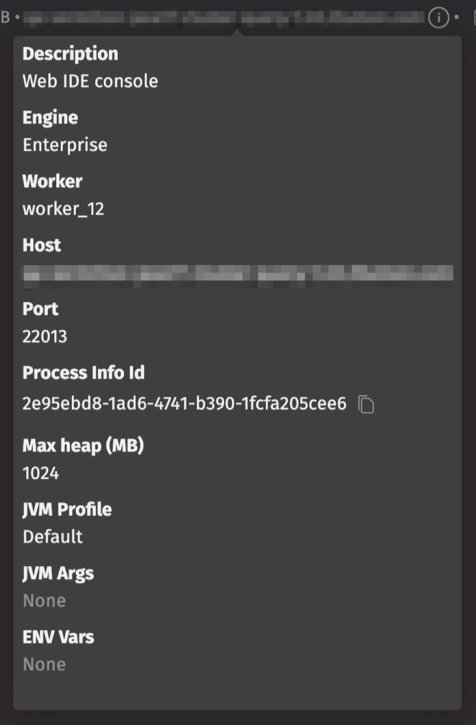This screenshot has height=725, width=476.
Task: Select the process ID text 2e95ebd8-1ad6-4741-b390-1fcfa205cee6
Action: (x=184, y=404)
